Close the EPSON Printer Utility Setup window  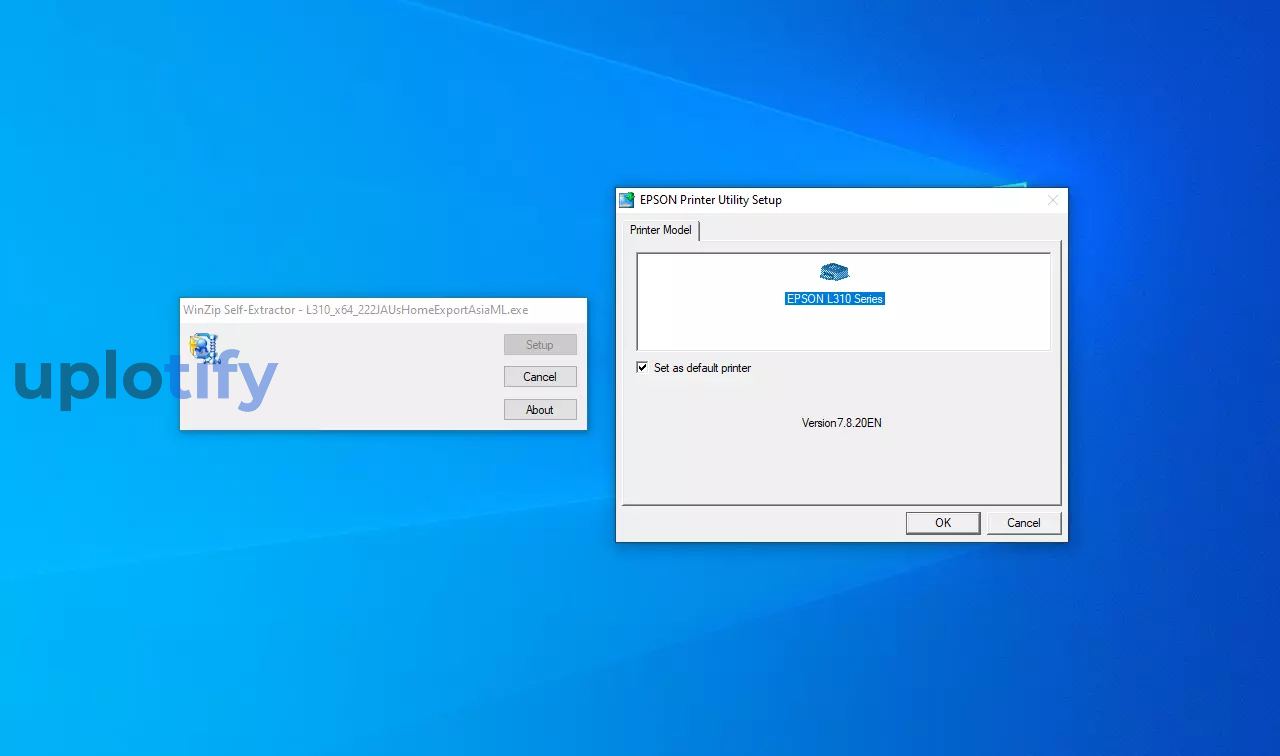[1052, 200]
